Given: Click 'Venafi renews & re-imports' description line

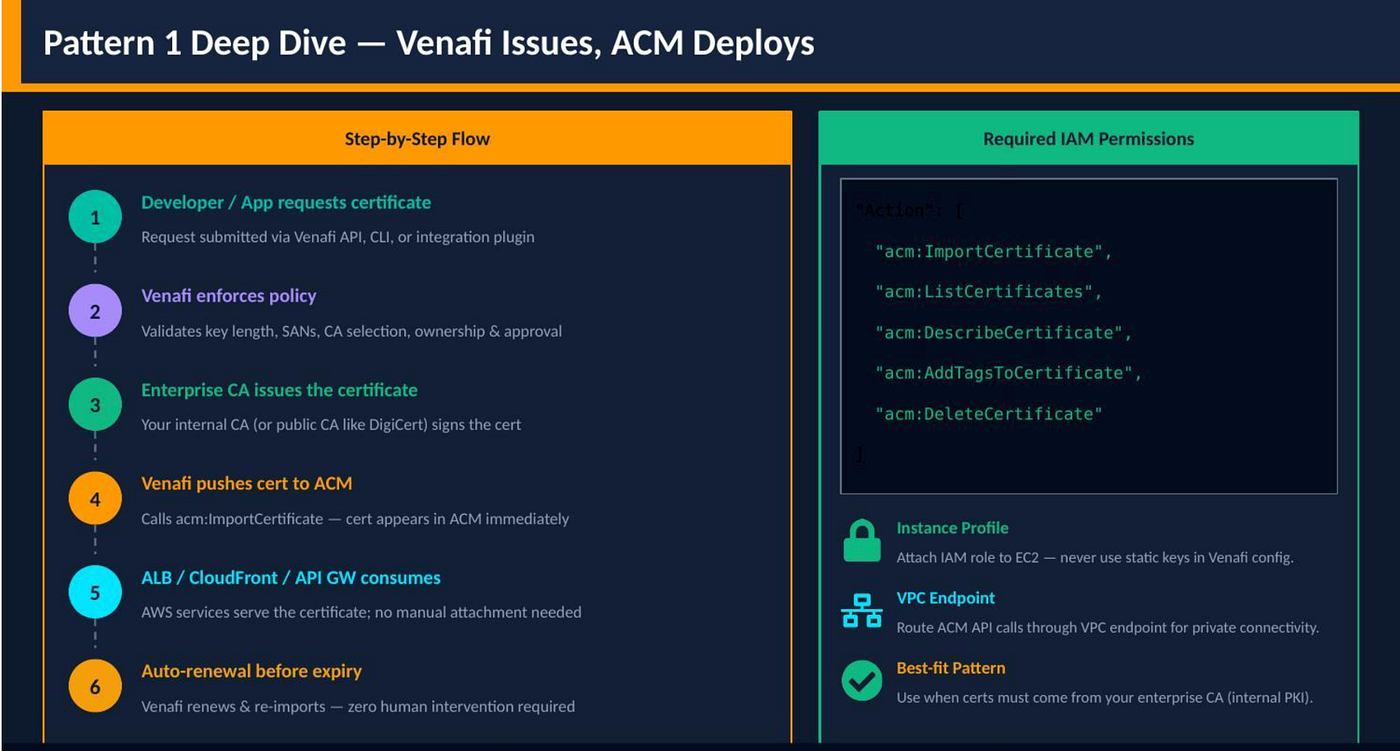Looking at the screenshot, I should [358, 706].
